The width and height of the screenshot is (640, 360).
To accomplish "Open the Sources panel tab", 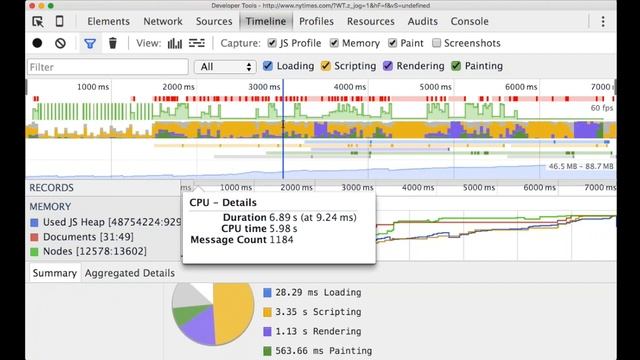I will click(x=214, y=21).
